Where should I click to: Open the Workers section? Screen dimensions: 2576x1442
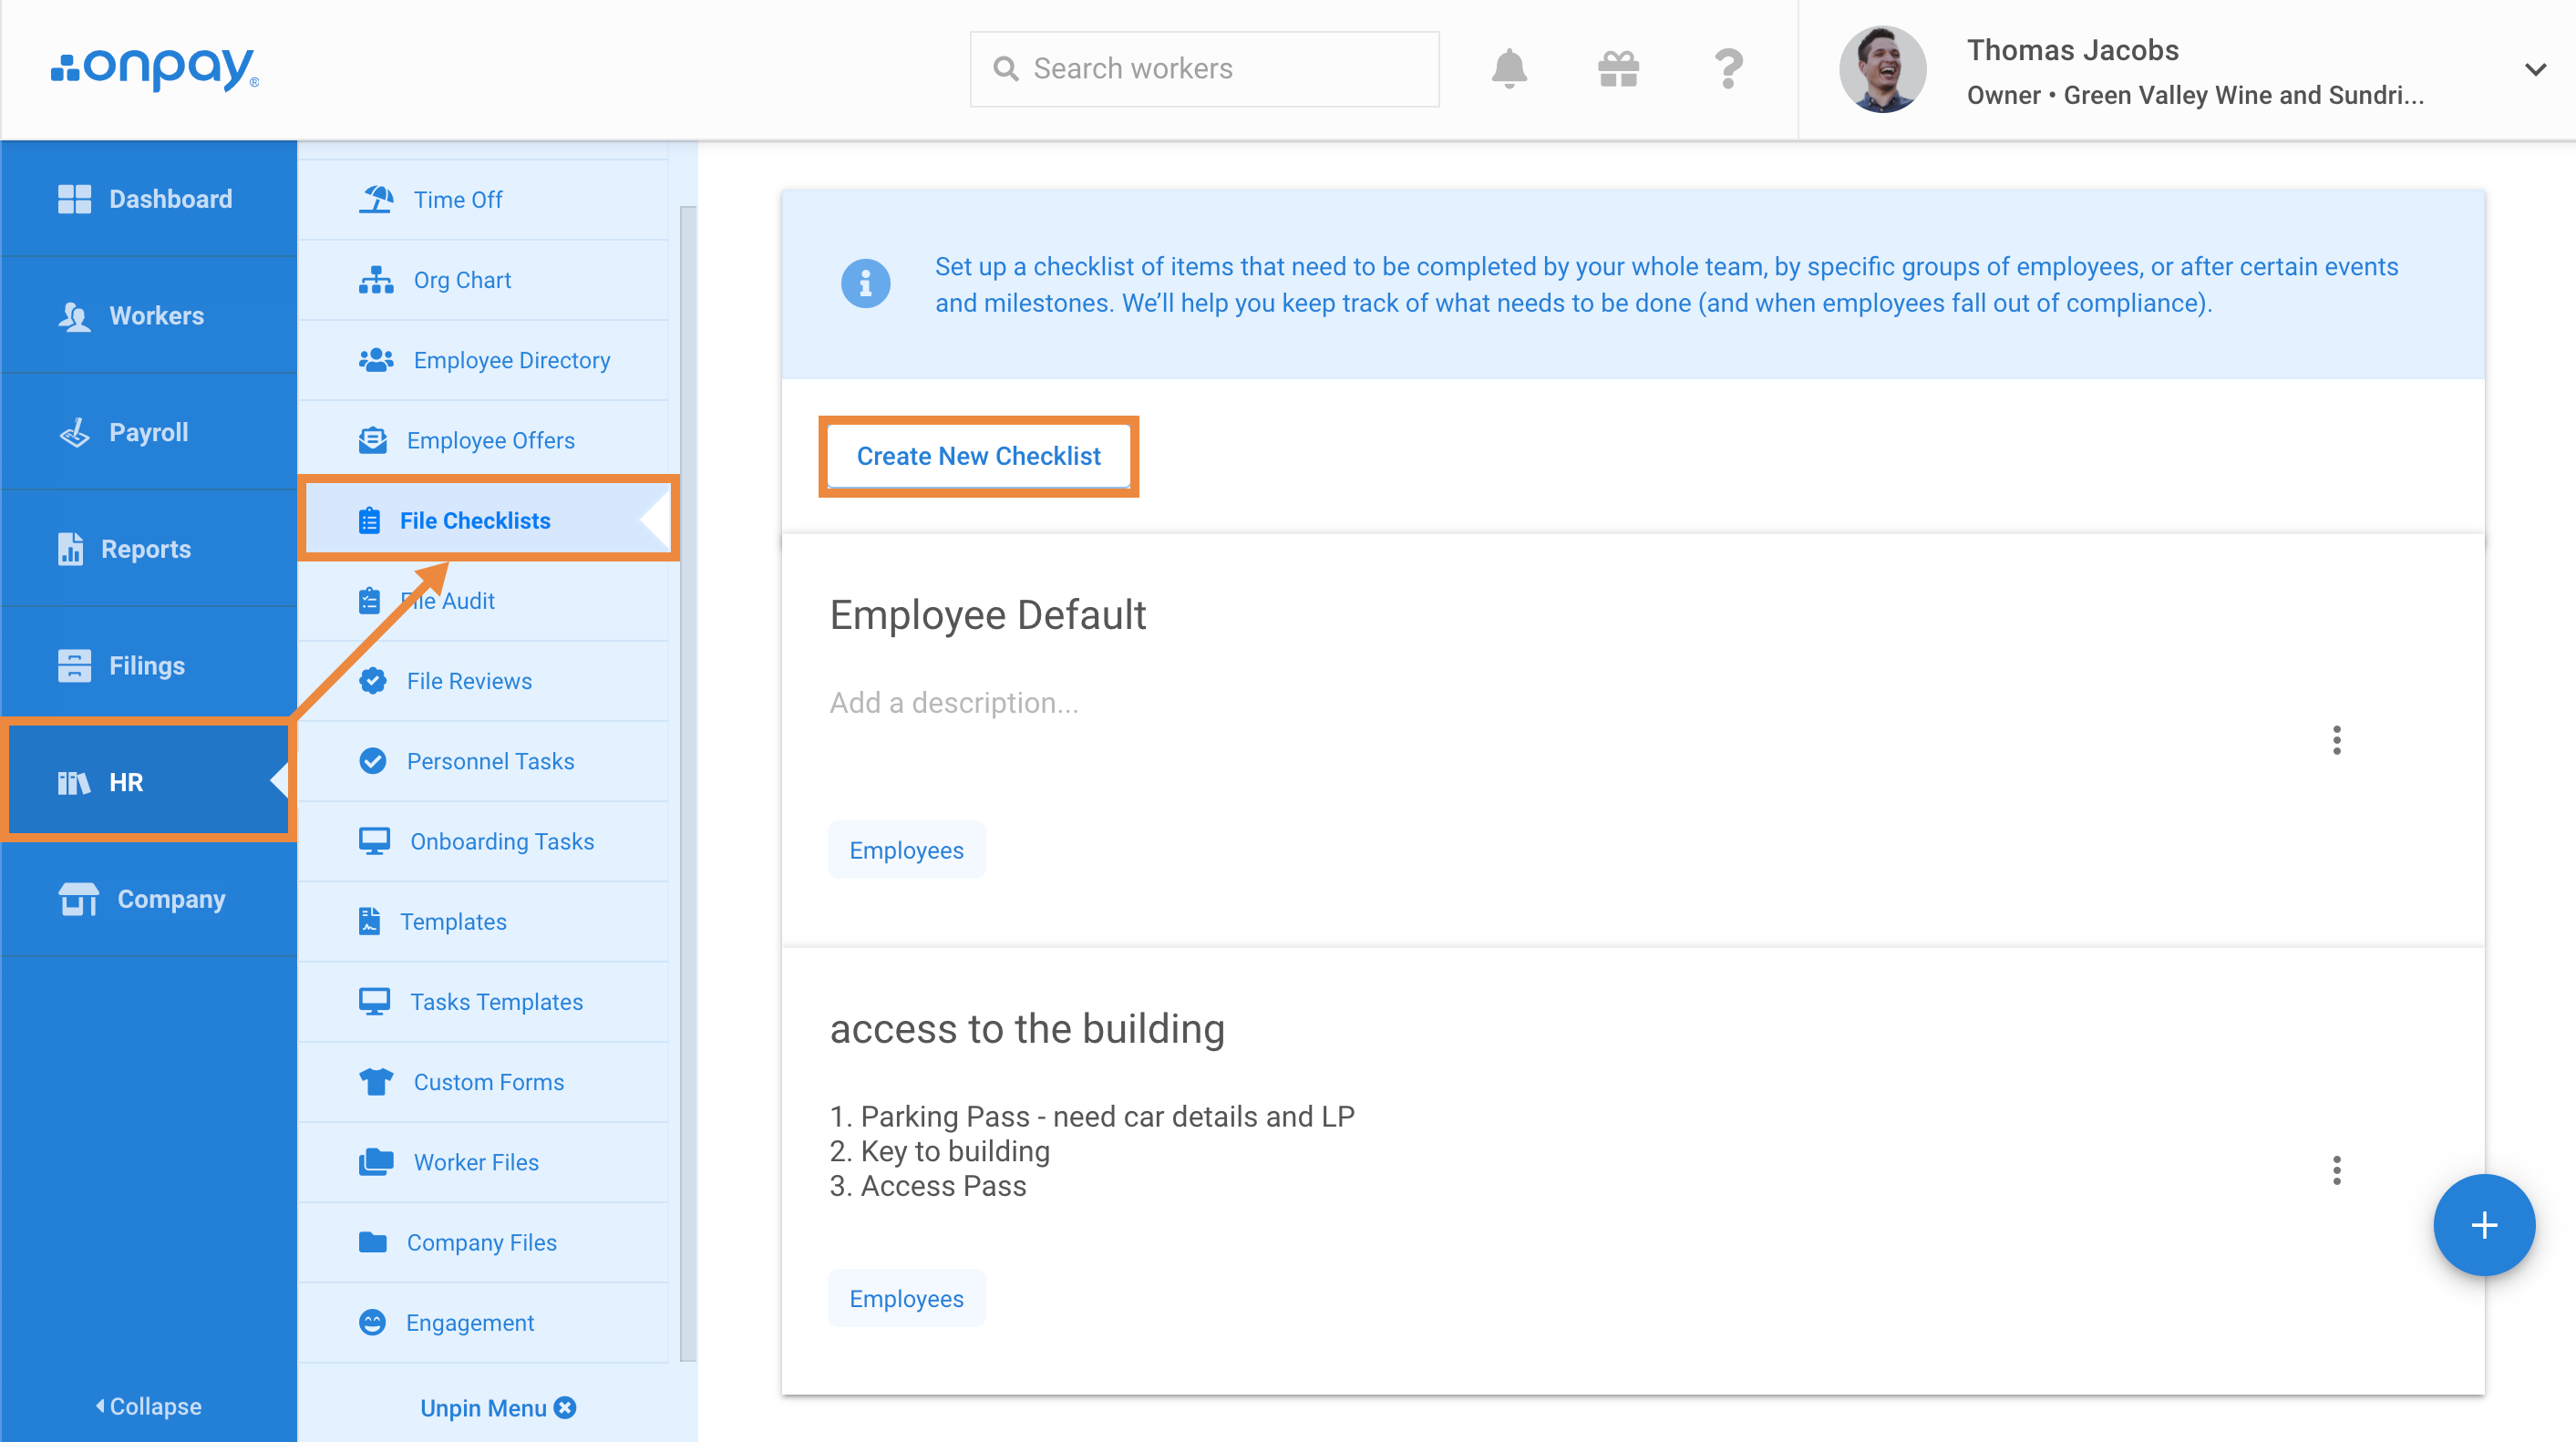click(148, 316)
